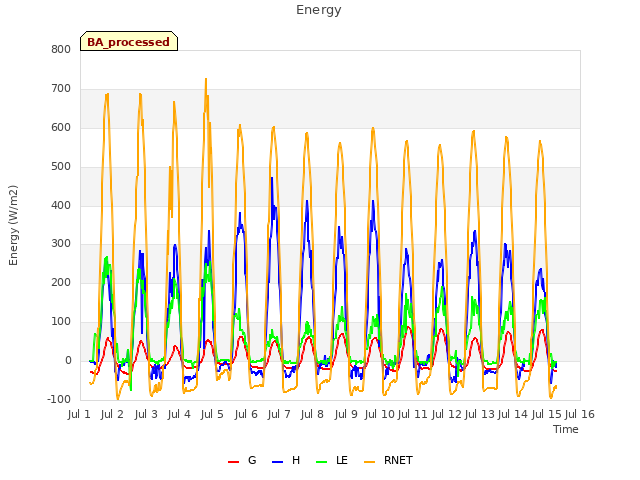Viewport: 640px width, 480px height.
Task: Click the 300 y-axis tick label
Action: (61, 244)
